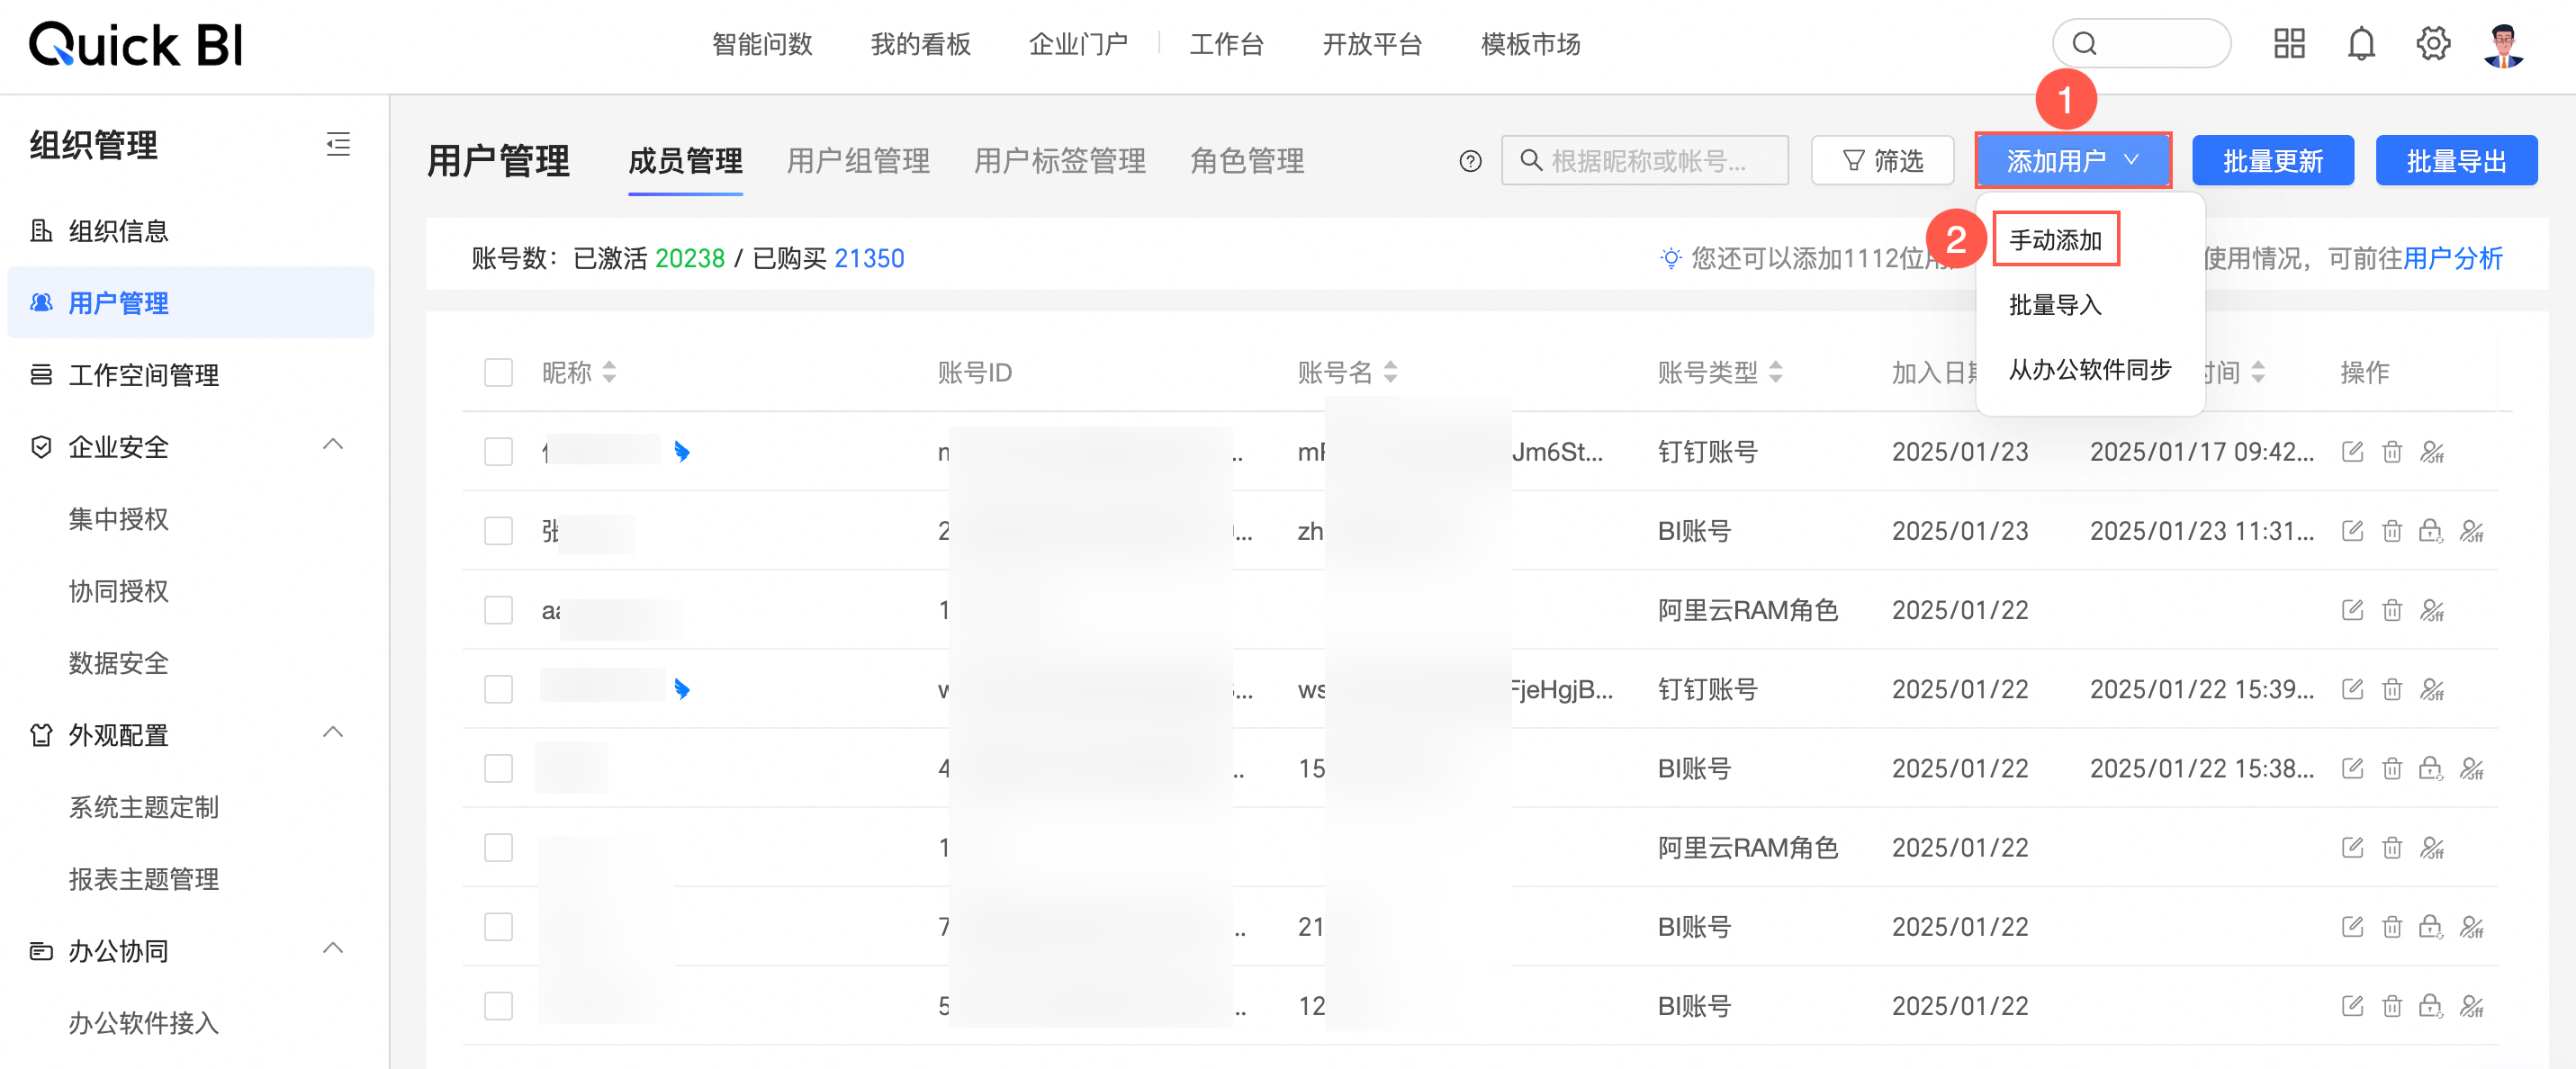Switch to the 用户组管理 tab
The width and height of the screenshot is (2576, 1069).
(857, 161)
